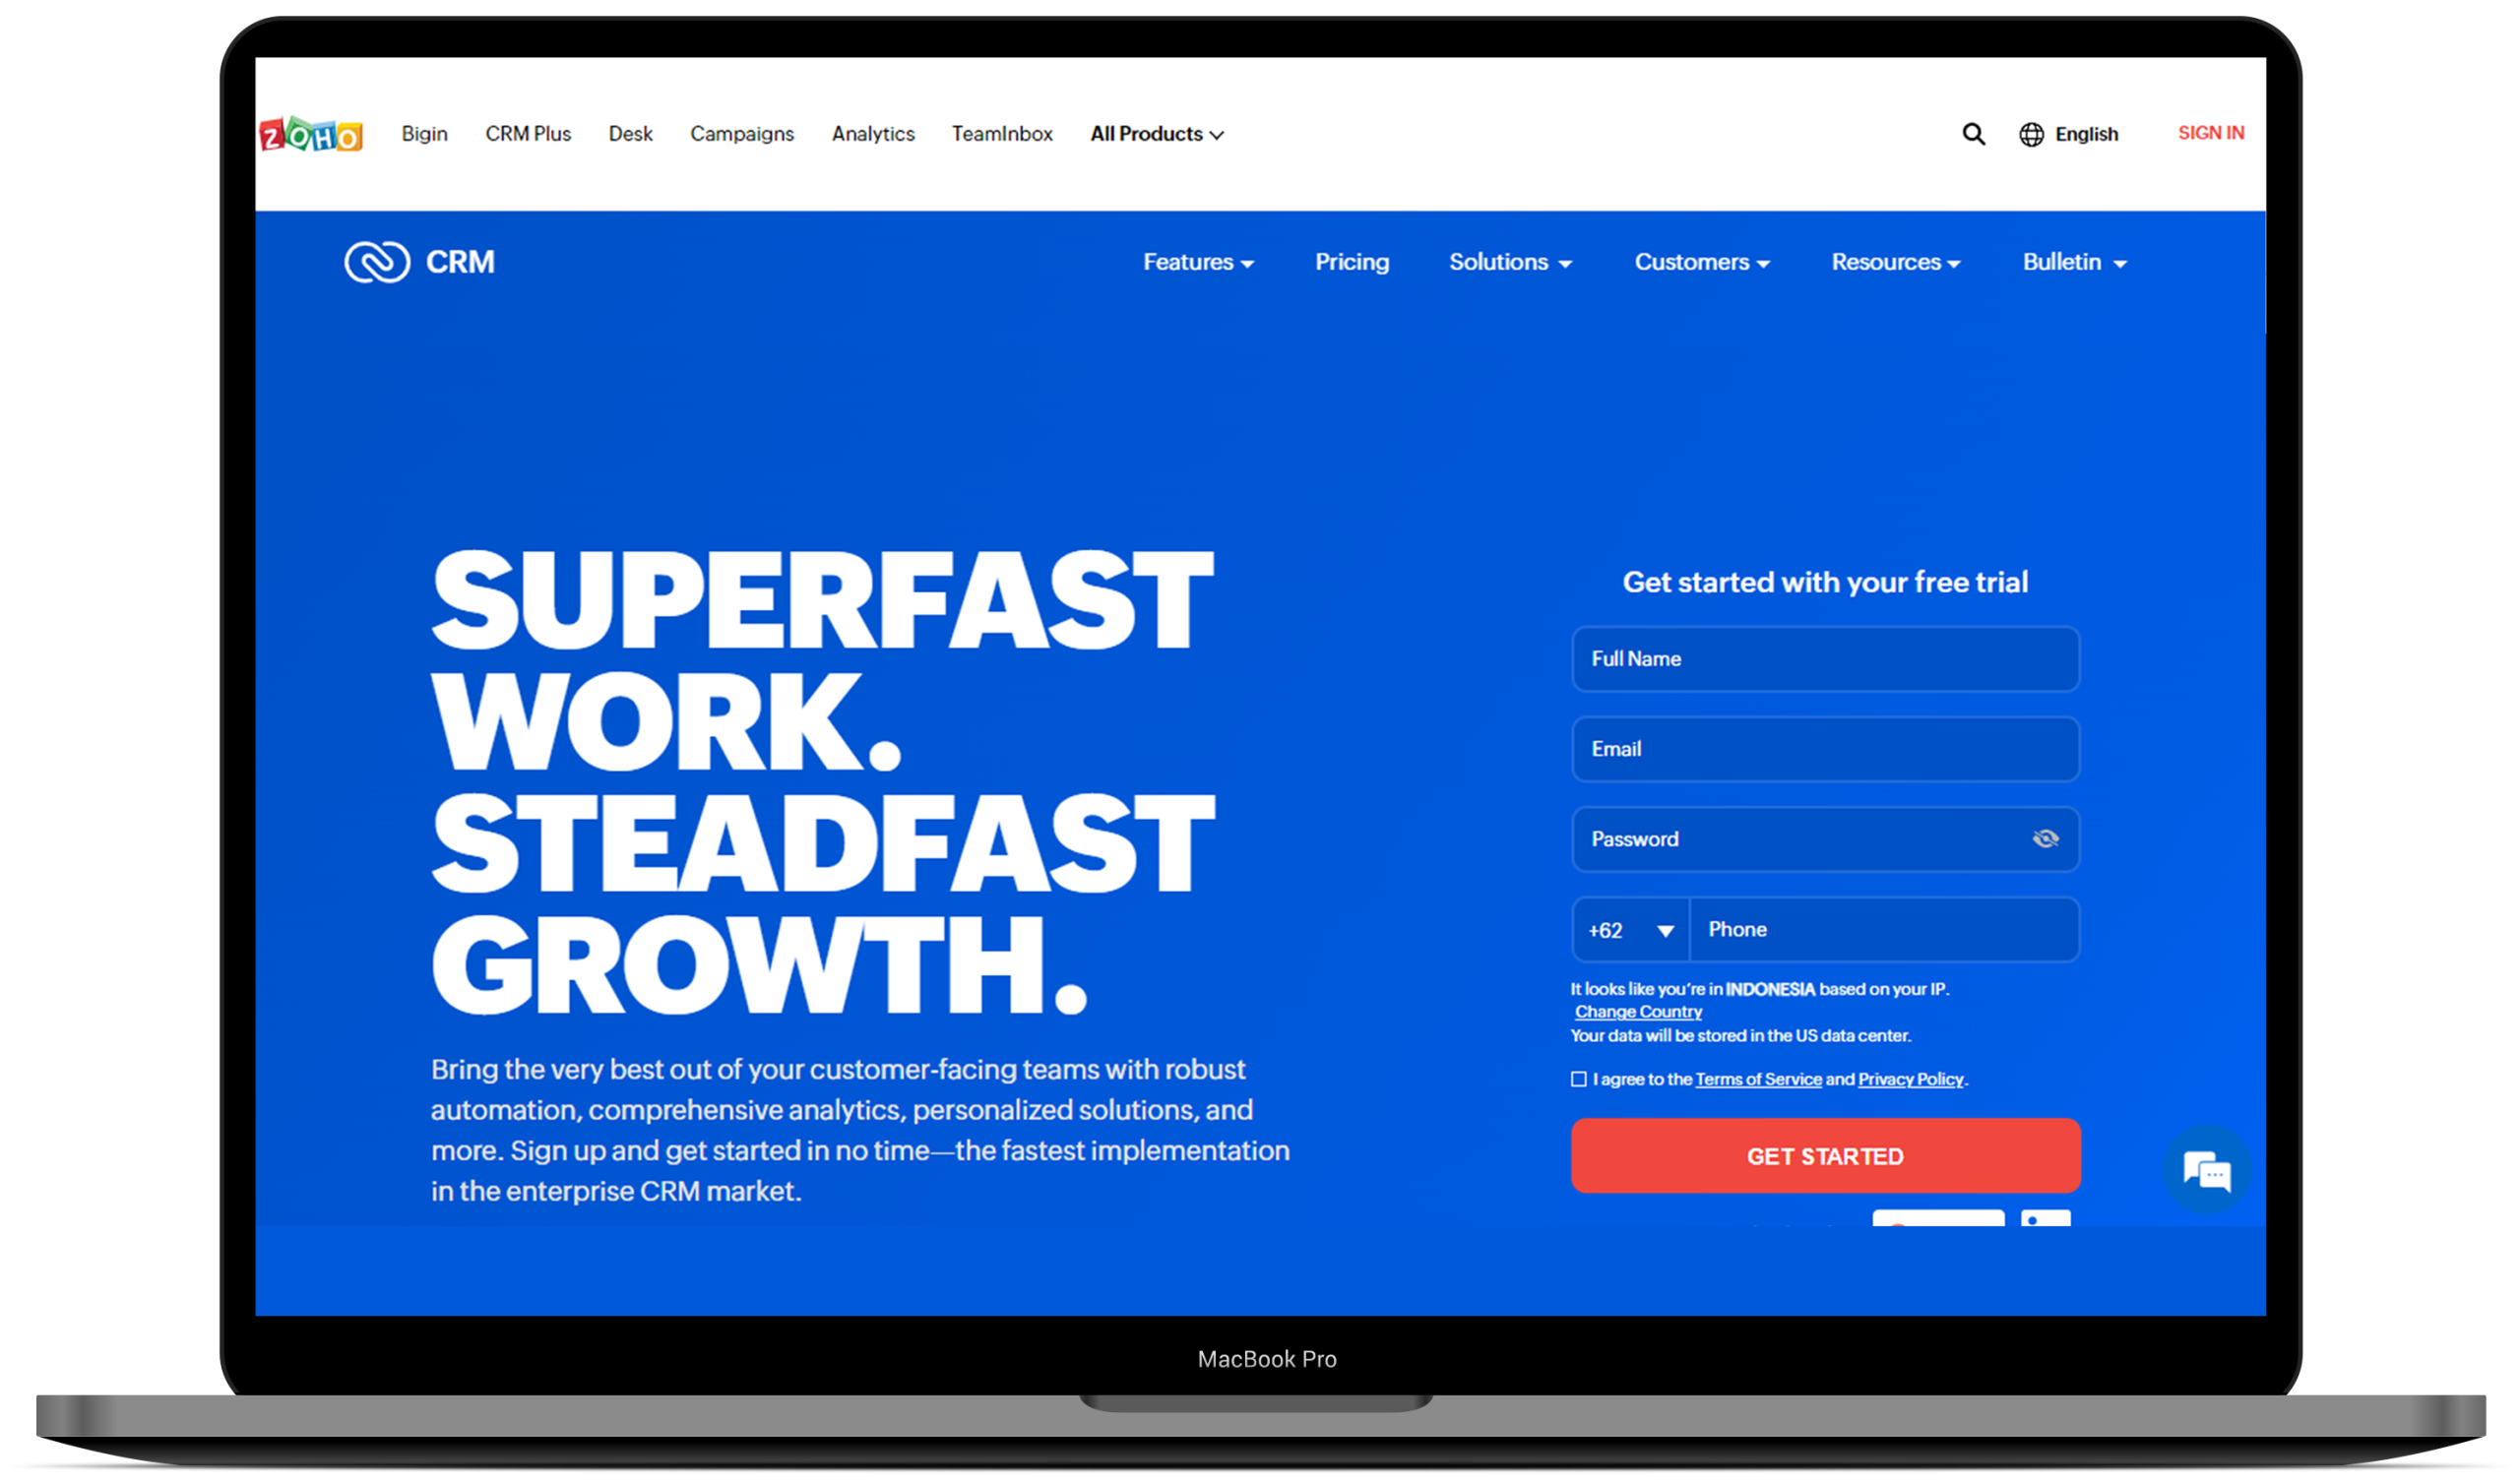The height and width of the screenshot is (1484, 2520).
Task: Expand the Customers dropdown menu
Action: pos(1698,262)
